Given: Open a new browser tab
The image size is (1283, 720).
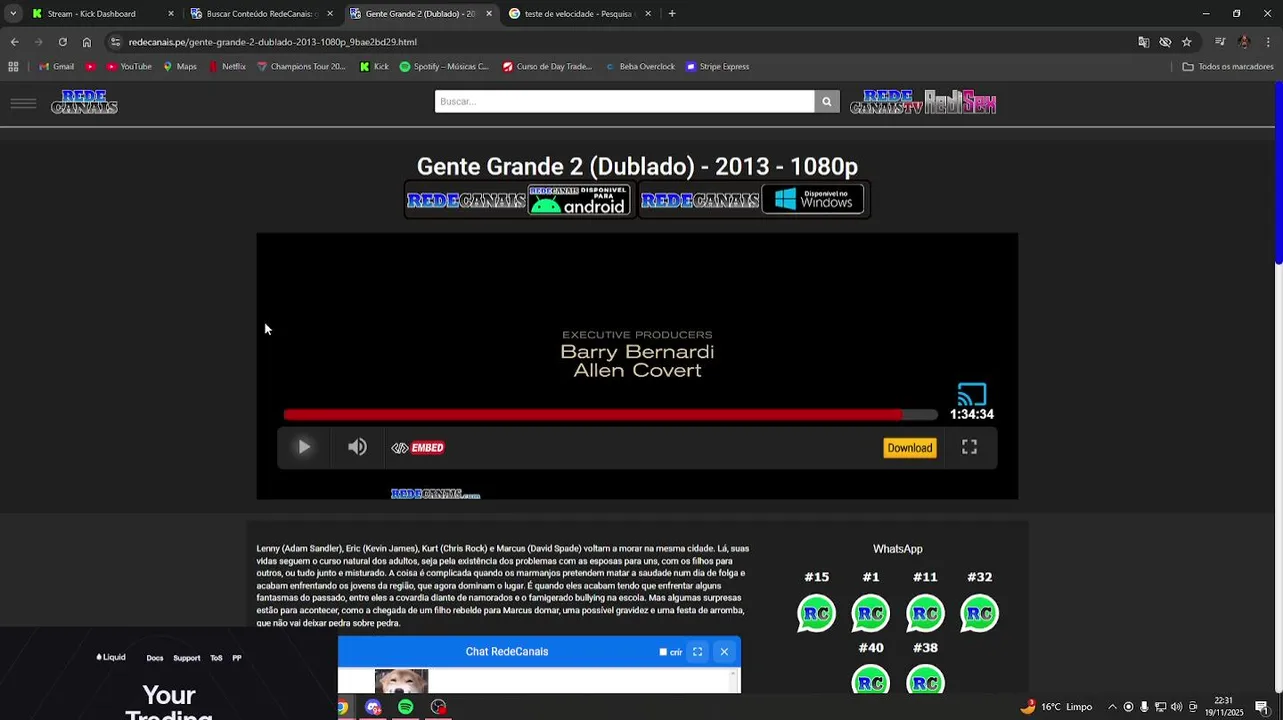Looking at the screenshot, I should tap(672, 14).
